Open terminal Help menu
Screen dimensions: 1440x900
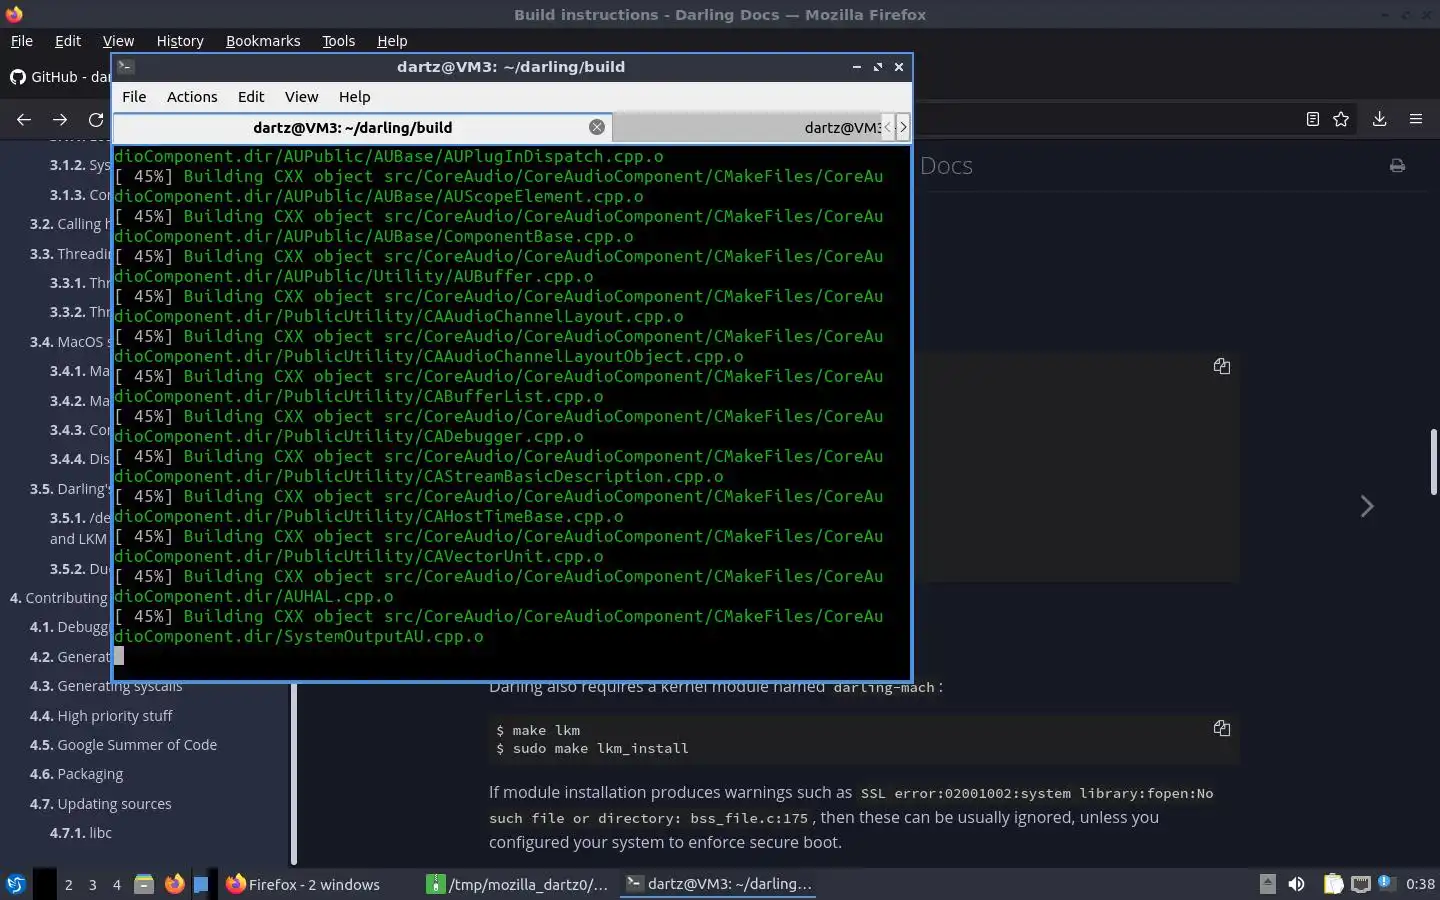click(354, 97)
